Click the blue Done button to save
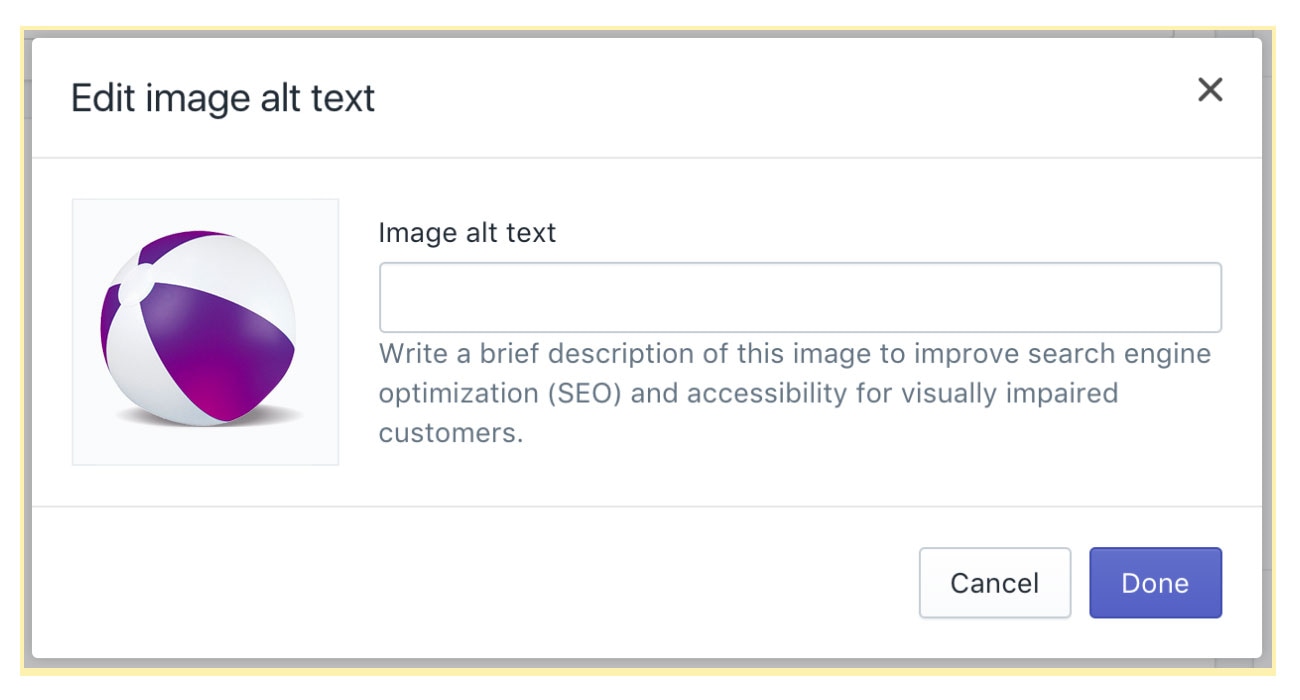This screenshot has height=700, width=1300. tap(1155, 583)
